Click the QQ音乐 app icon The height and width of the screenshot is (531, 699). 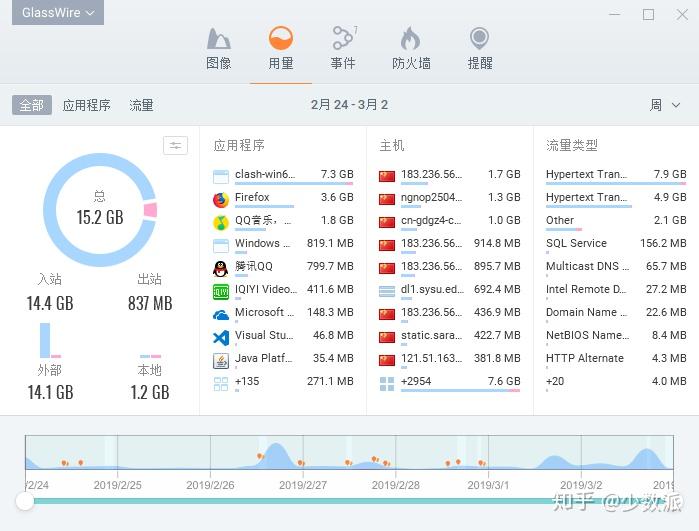click(221, 223)
